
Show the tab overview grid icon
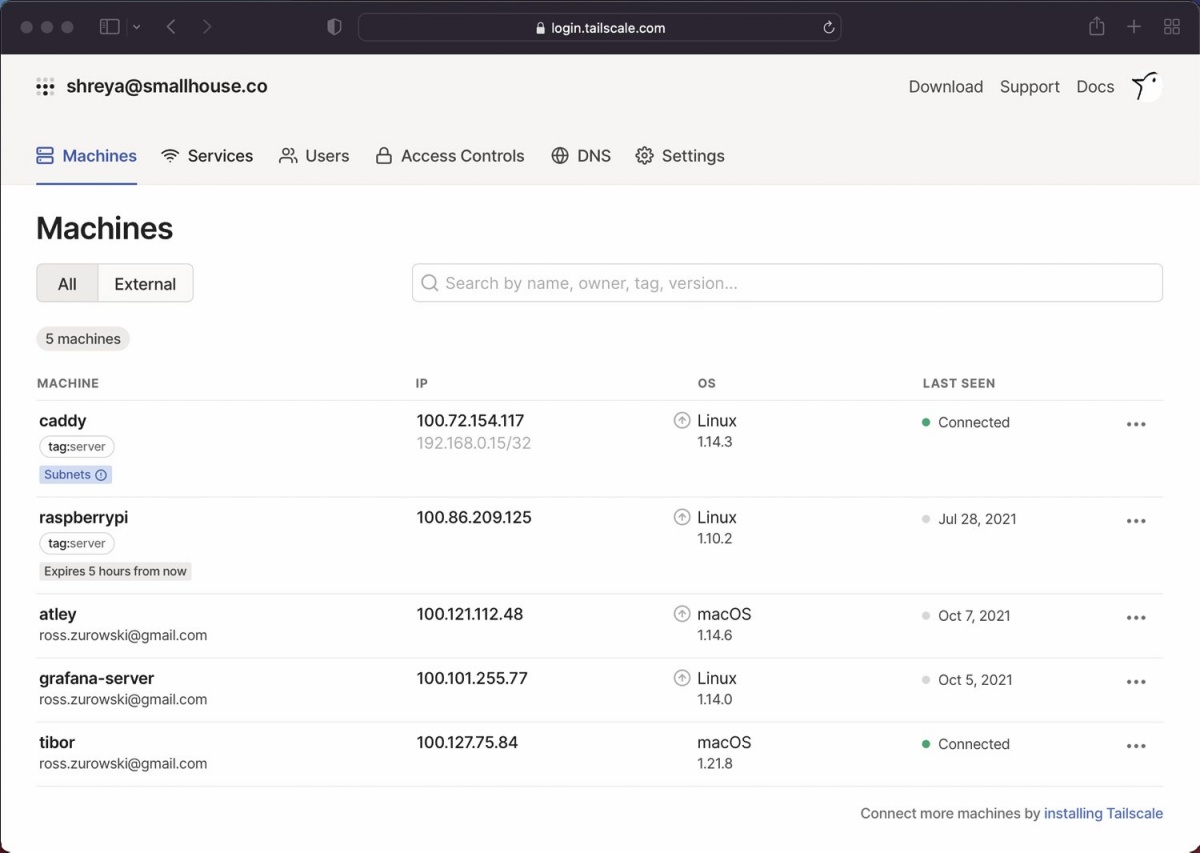(1172, 27)
